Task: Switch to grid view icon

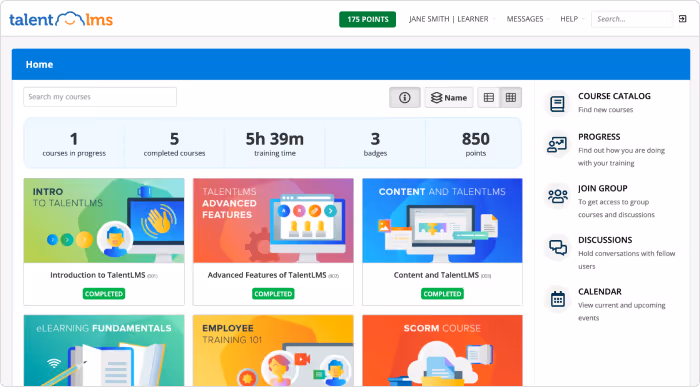Action: click(511, 97)
